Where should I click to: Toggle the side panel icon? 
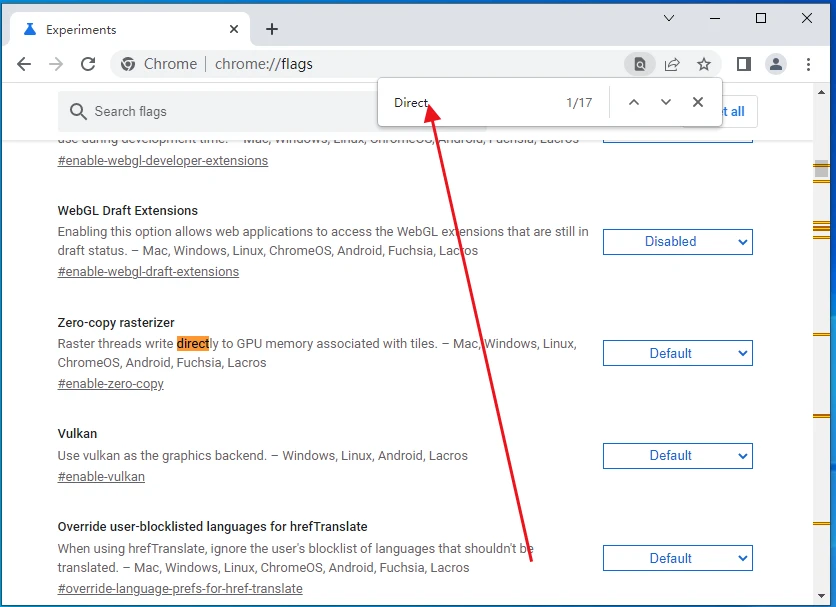click(x=744, y=64)
